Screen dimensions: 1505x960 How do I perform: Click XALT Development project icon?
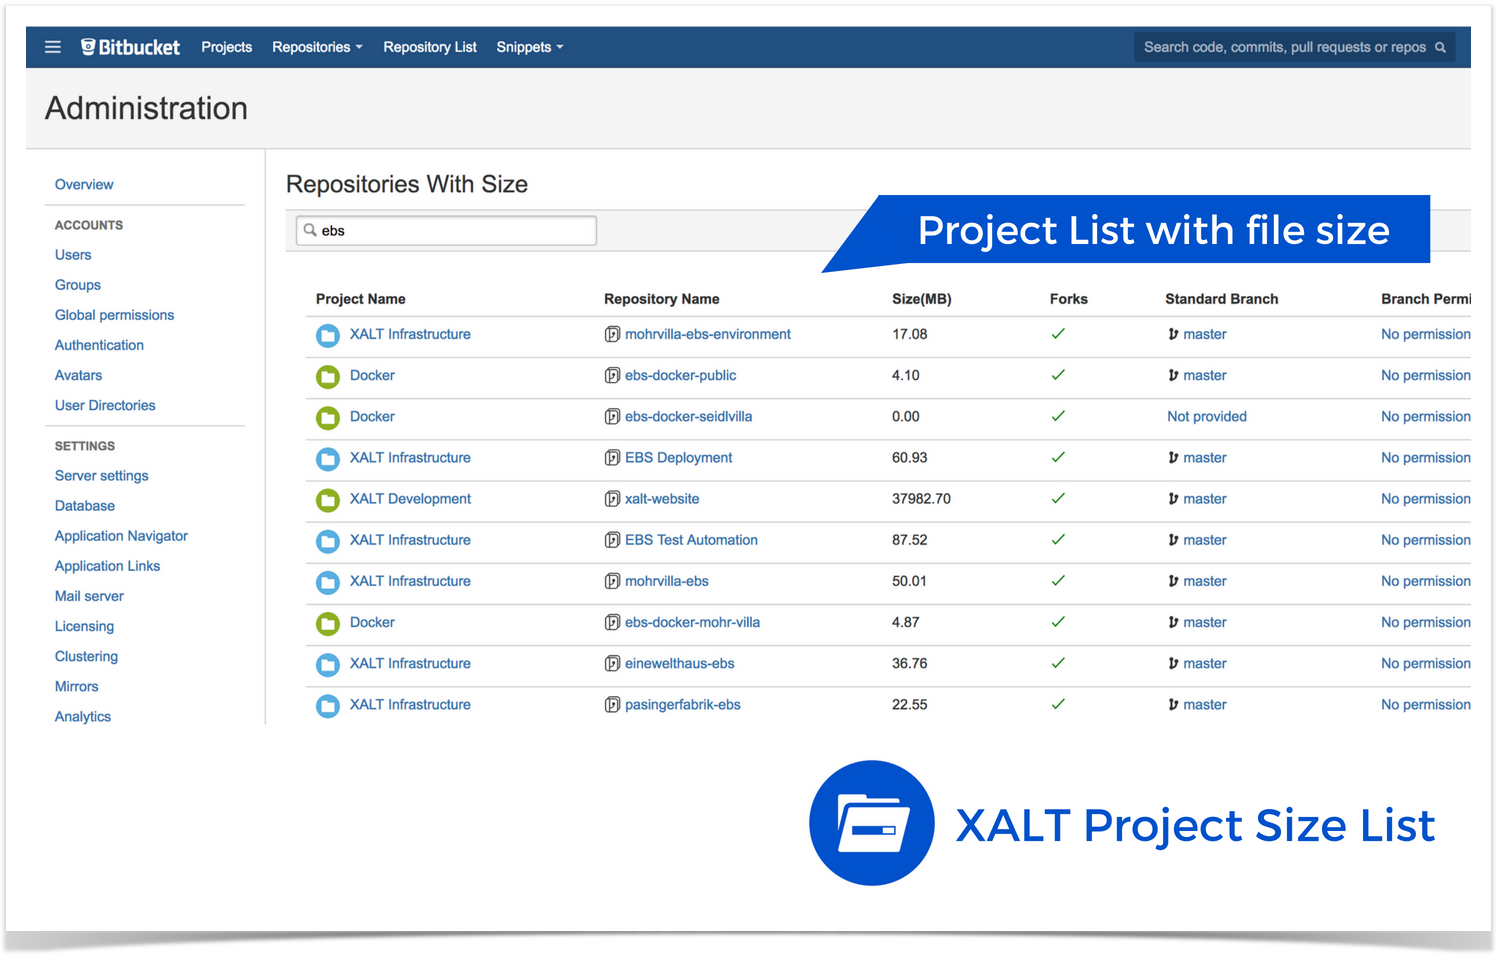(x=328, y=499)
